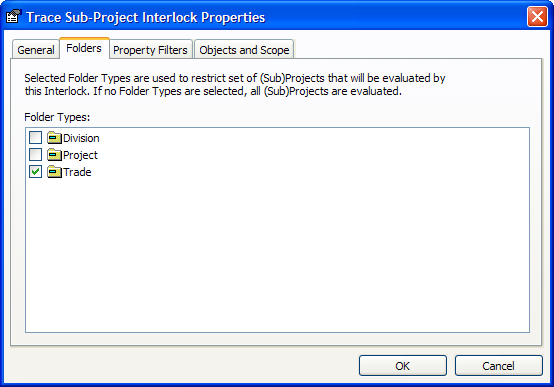Click the Interlock Properties title bar icon
This screenshot has height=387, width=554.
coord(13,17)
